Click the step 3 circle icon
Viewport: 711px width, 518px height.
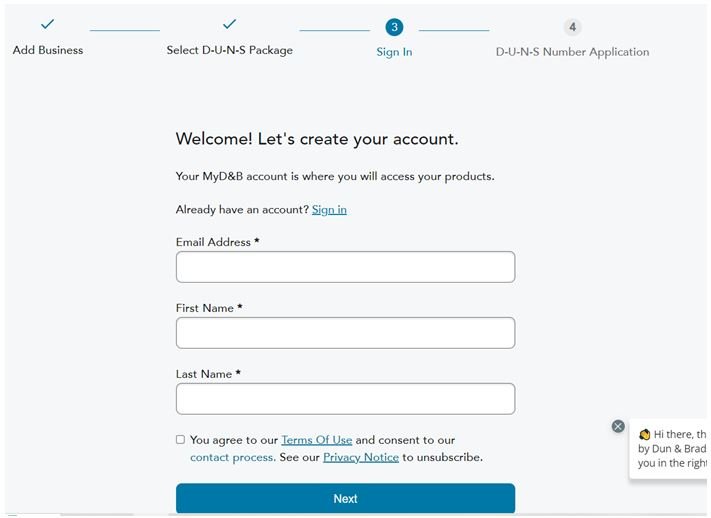coord(394,27)
